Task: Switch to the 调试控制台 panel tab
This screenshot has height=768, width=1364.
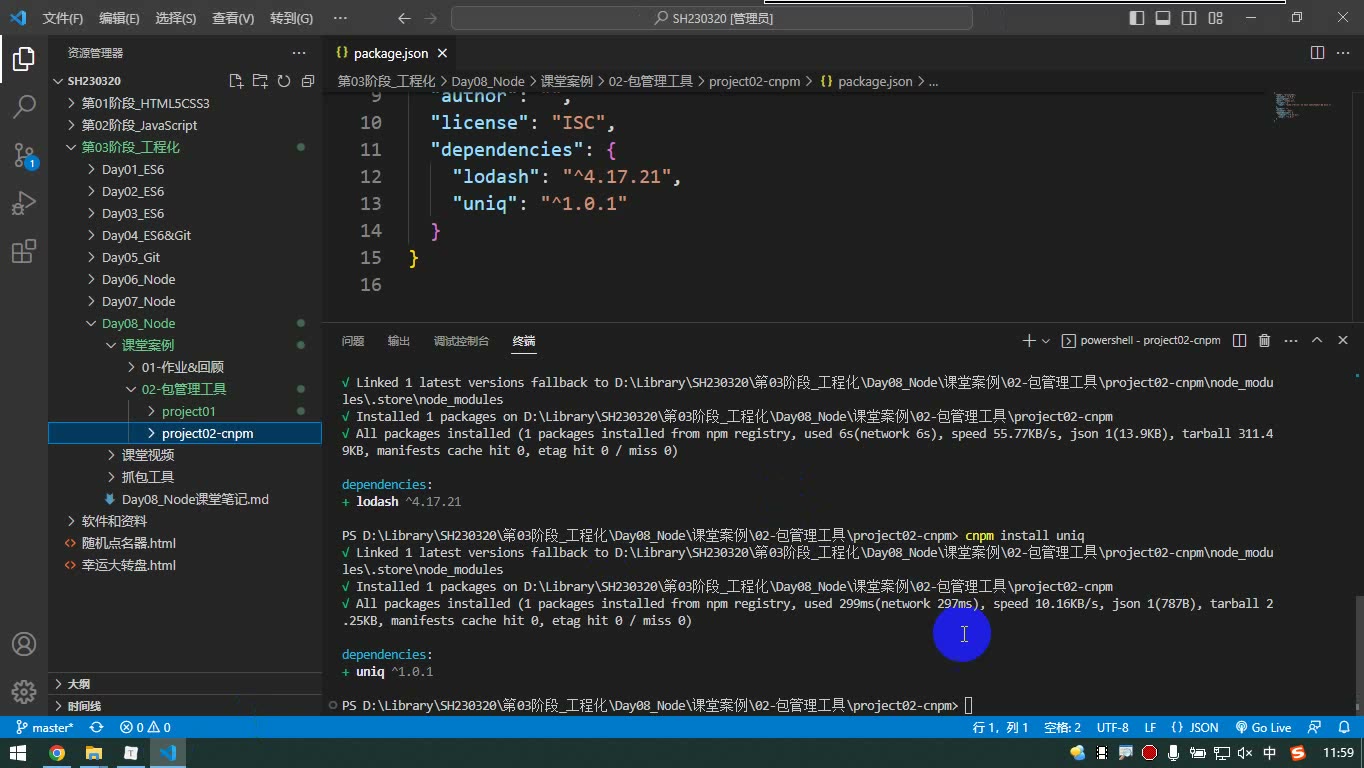Action: [x=461, y=341]
